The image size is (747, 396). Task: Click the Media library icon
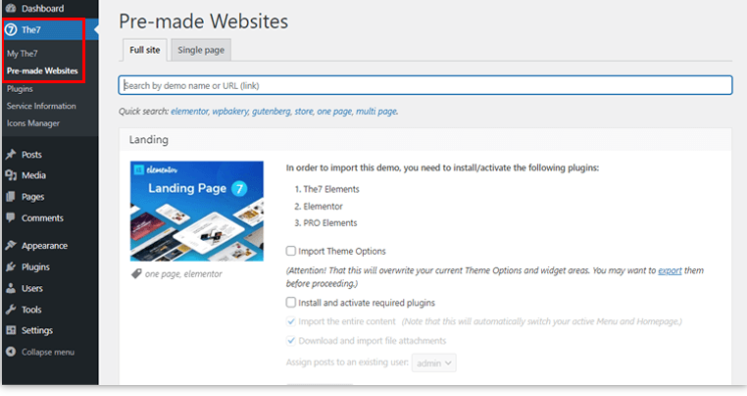tap(11, 175)
